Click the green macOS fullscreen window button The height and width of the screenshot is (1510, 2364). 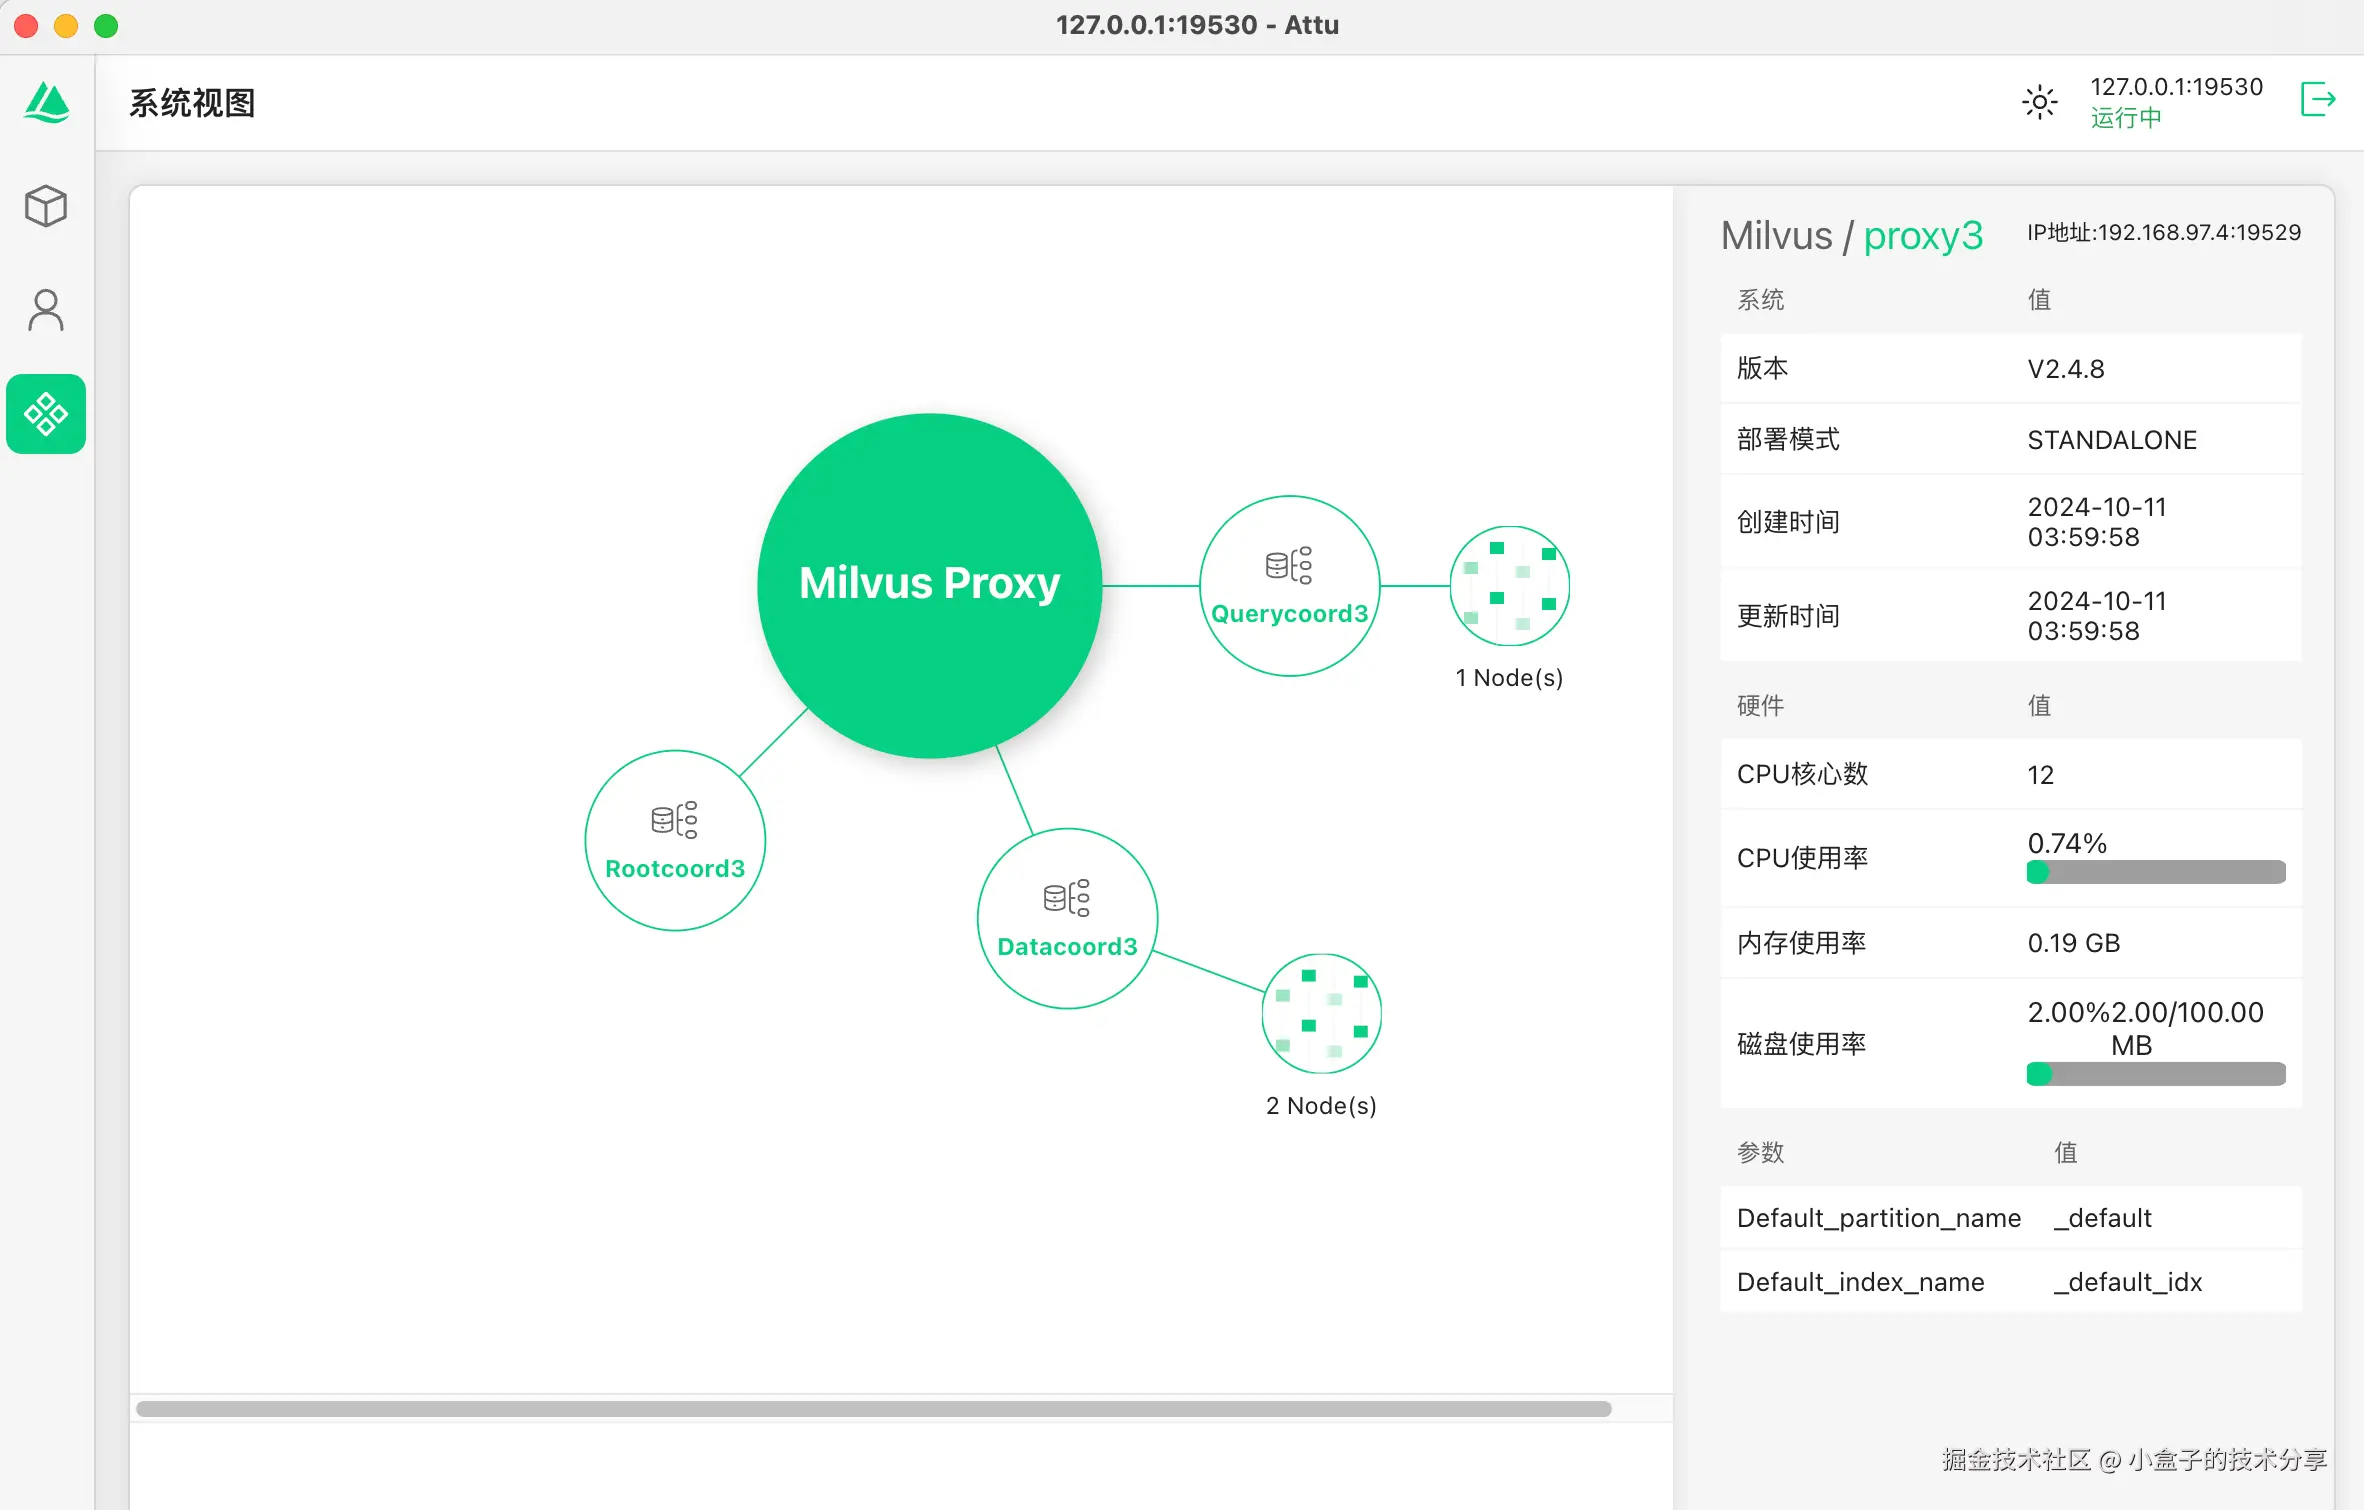pos(106,26)
